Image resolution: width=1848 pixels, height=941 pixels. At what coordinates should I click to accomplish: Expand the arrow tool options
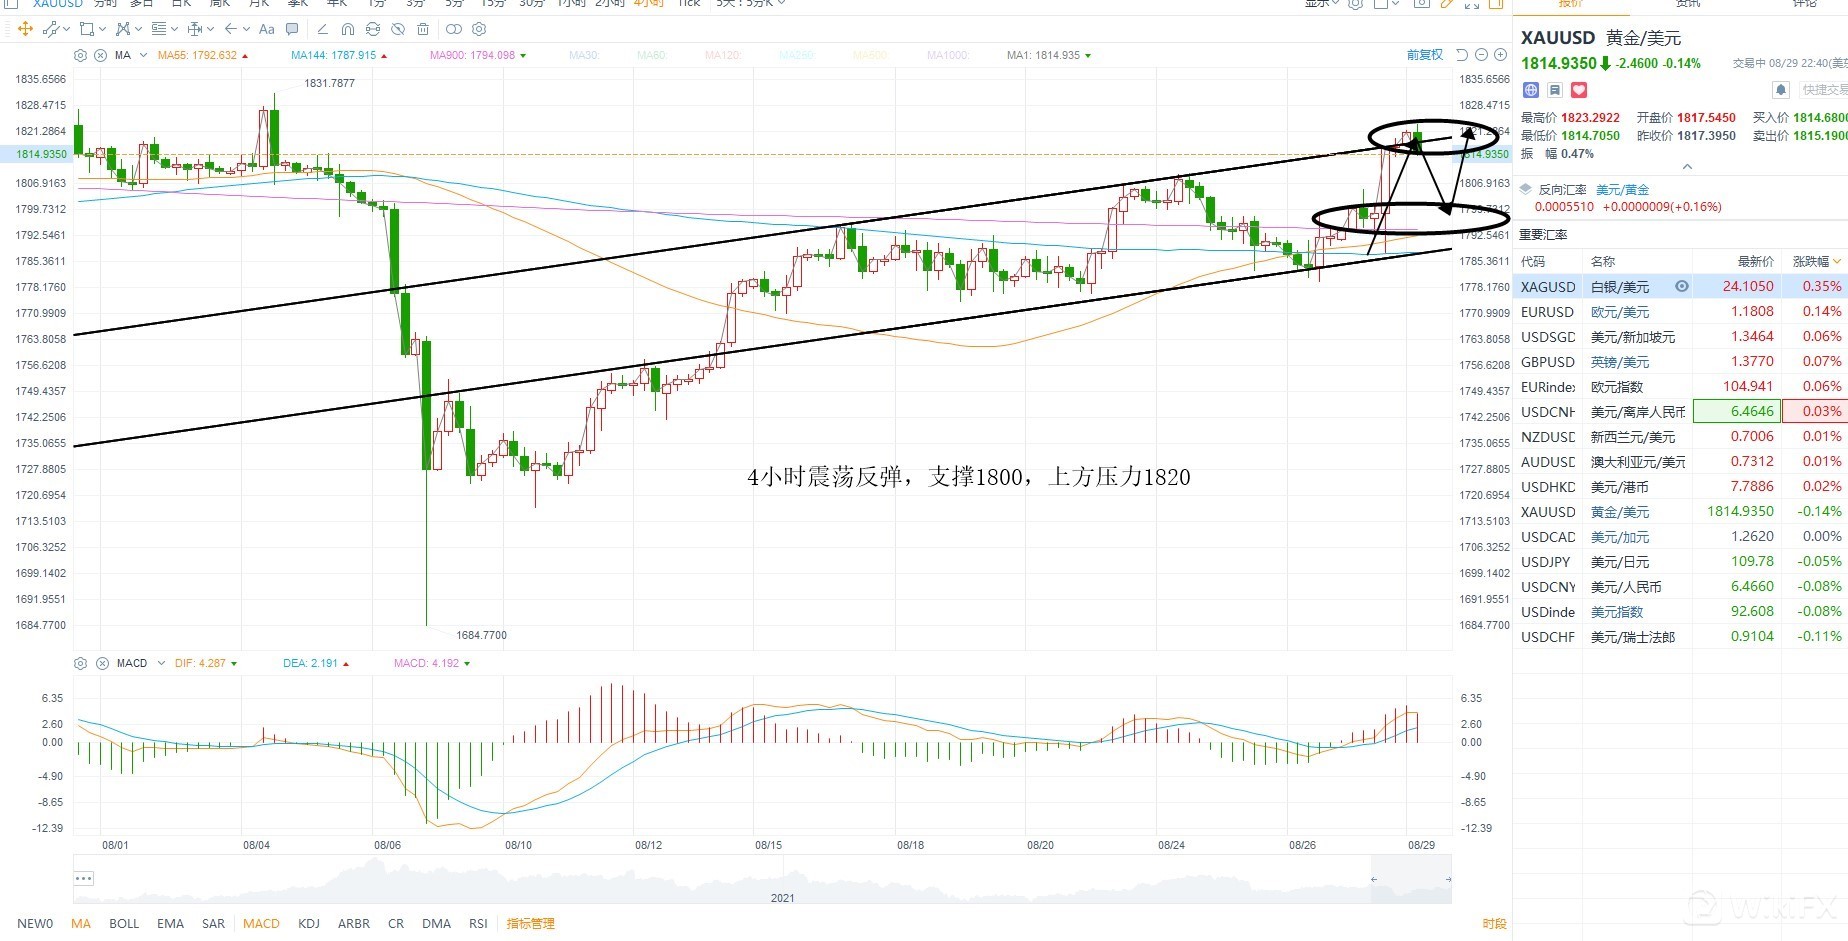tap(246, 29)
